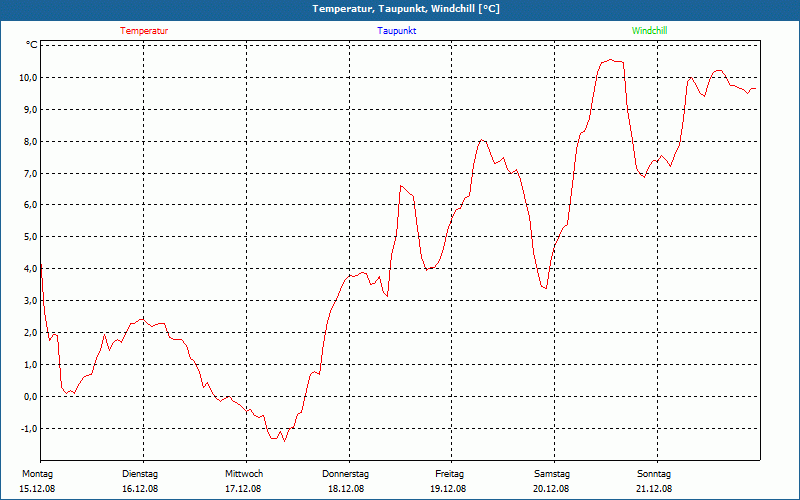Select the 7,0 y-axis value
Viewport: 800px width, 500px height.
[x=31, y=173]
